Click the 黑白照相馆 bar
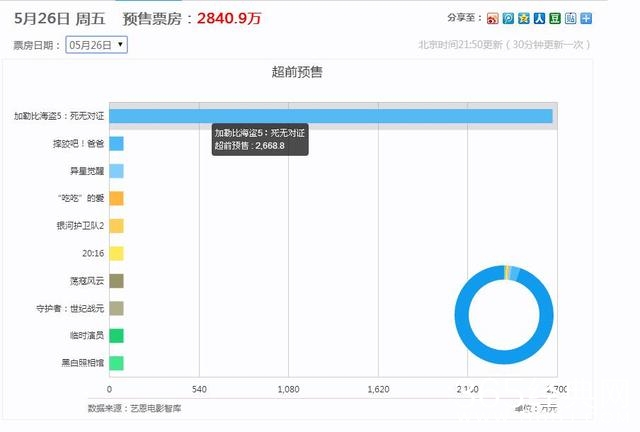 tap(116, 363)
